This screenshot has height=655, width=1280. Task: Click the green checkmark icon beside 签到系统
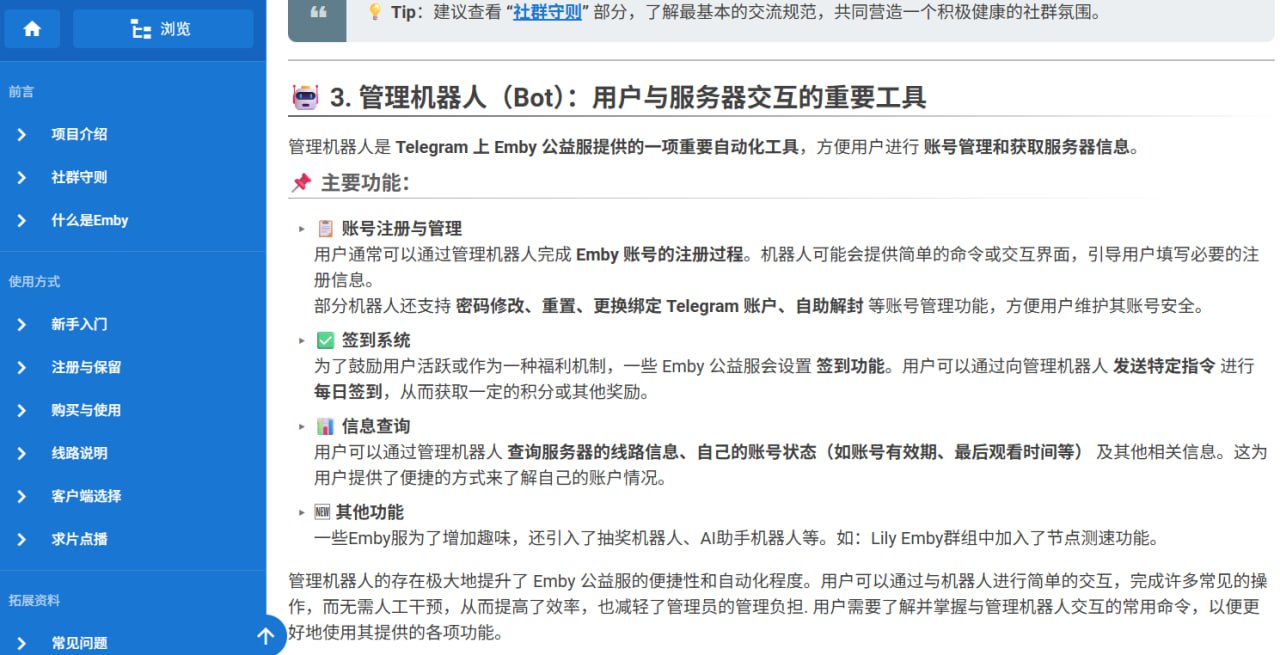[x=325, y=340]
